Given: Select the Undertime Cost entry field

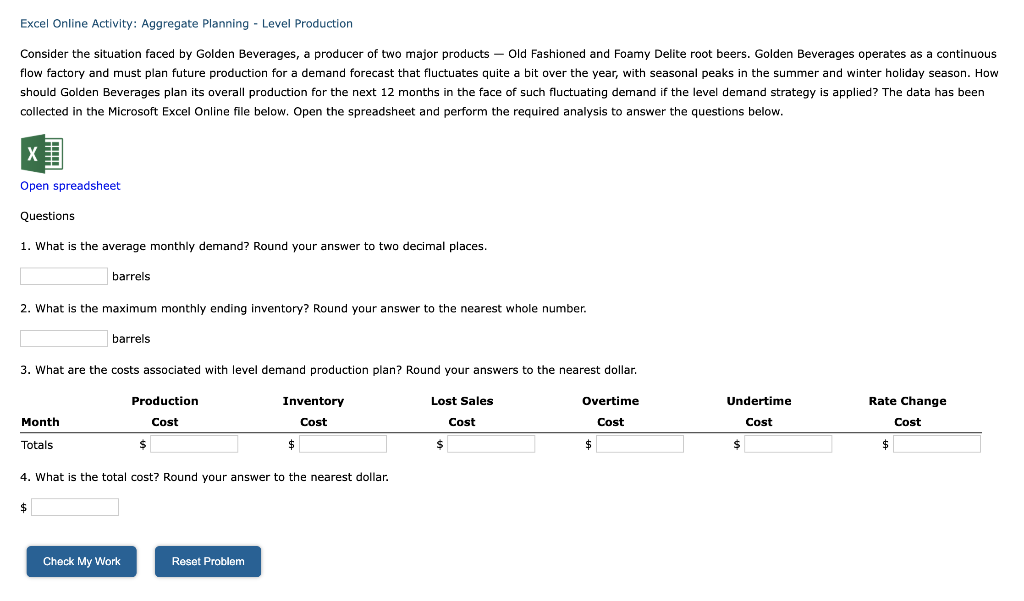Looking at the screenshot, I should (x=788, y=443).
